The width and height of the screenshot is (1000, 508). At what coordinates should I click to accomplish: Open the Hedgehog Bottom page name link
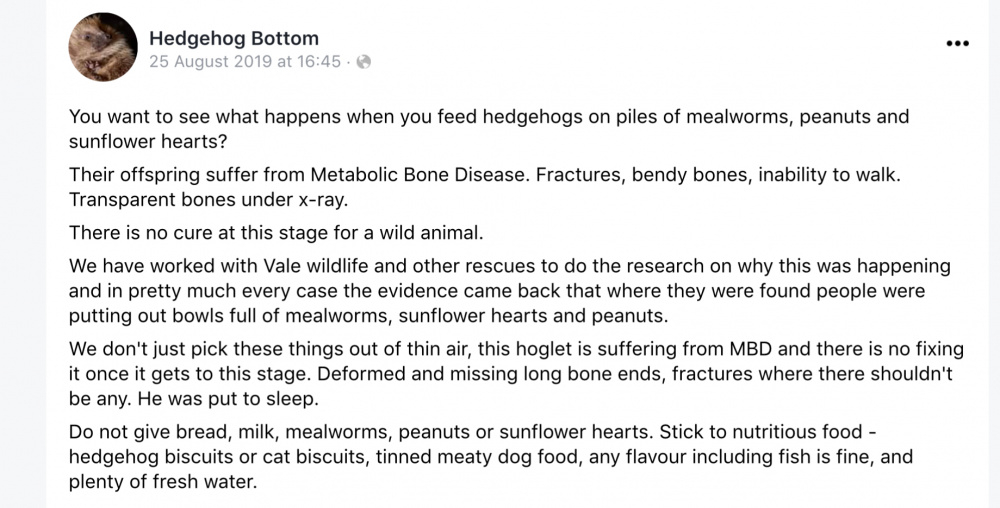pyautogui.click(x=234, y=38)
